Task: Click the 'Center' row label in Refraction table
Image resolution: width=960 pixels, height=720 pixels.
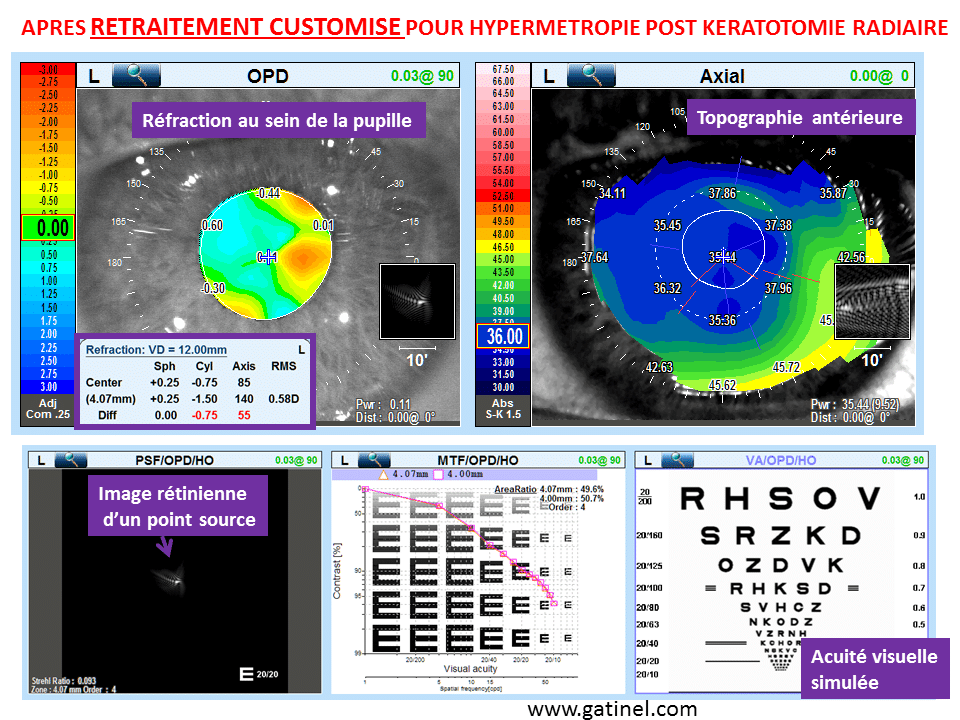Action: 103,383
